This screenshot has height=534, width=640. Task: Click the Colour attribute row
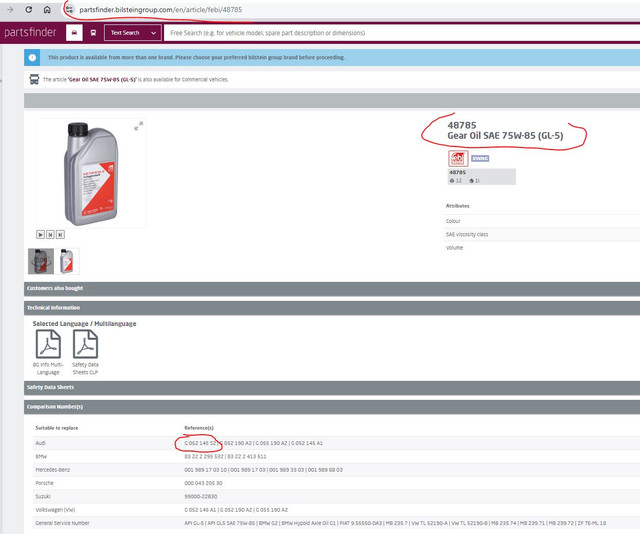click(x=542, y=221)
